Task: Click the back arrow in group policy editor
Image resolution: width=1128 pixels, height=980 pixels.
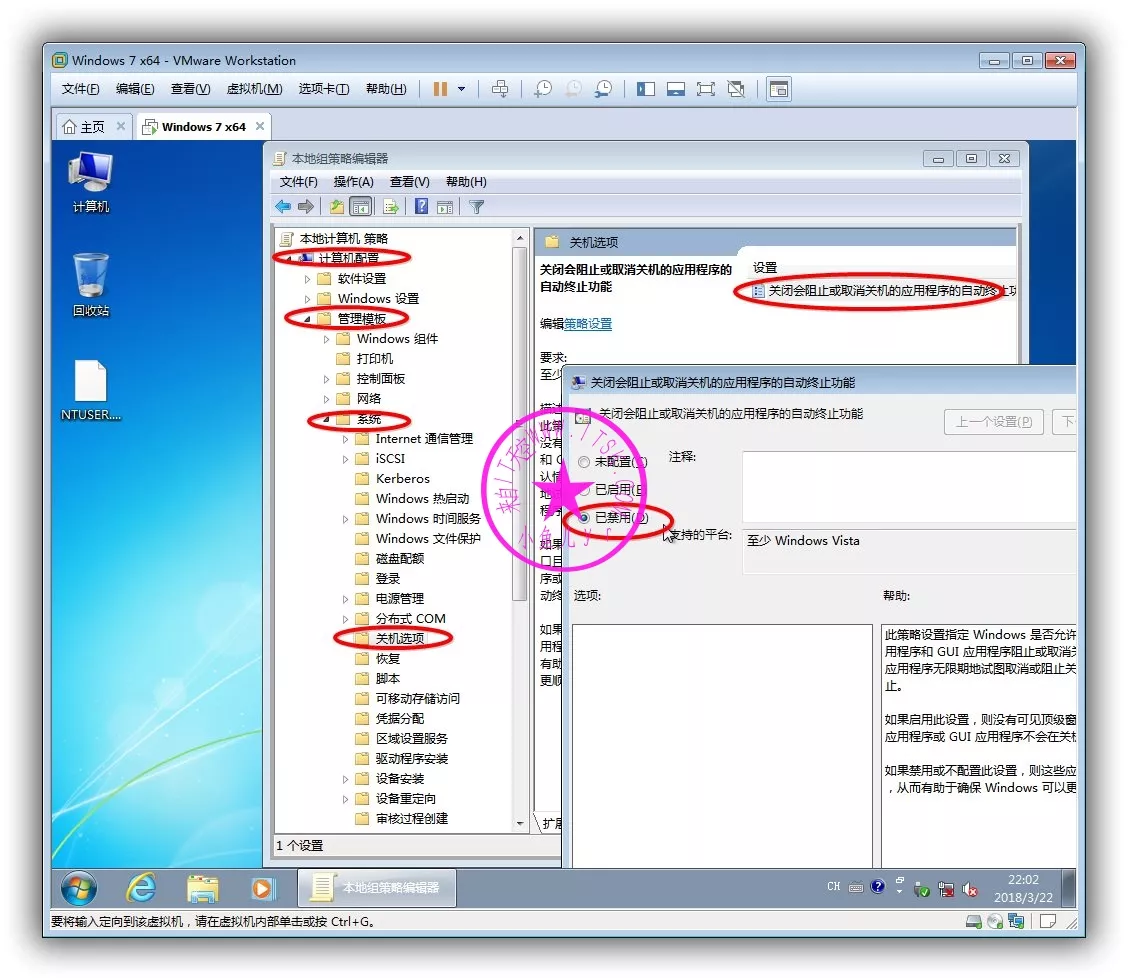Action: 283,207
